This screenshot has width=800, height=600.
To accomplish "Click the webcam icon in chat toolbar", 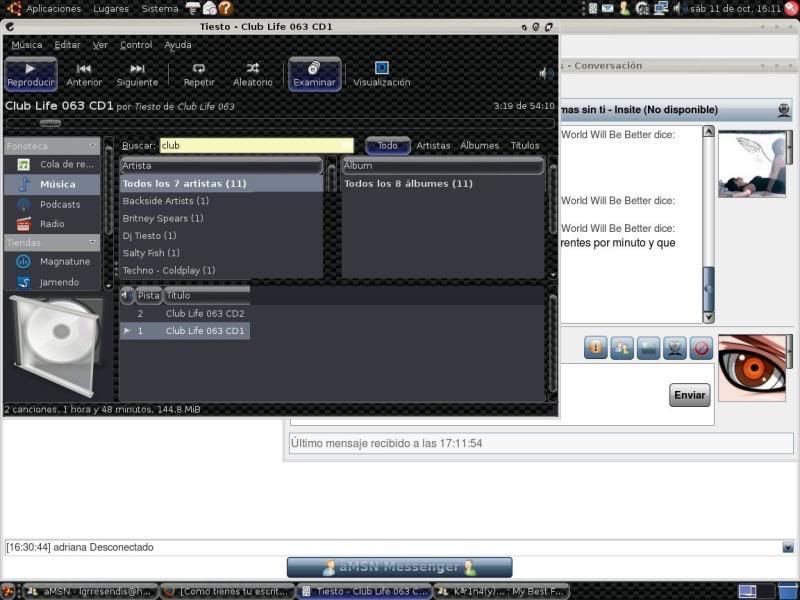I will [675, 348].
